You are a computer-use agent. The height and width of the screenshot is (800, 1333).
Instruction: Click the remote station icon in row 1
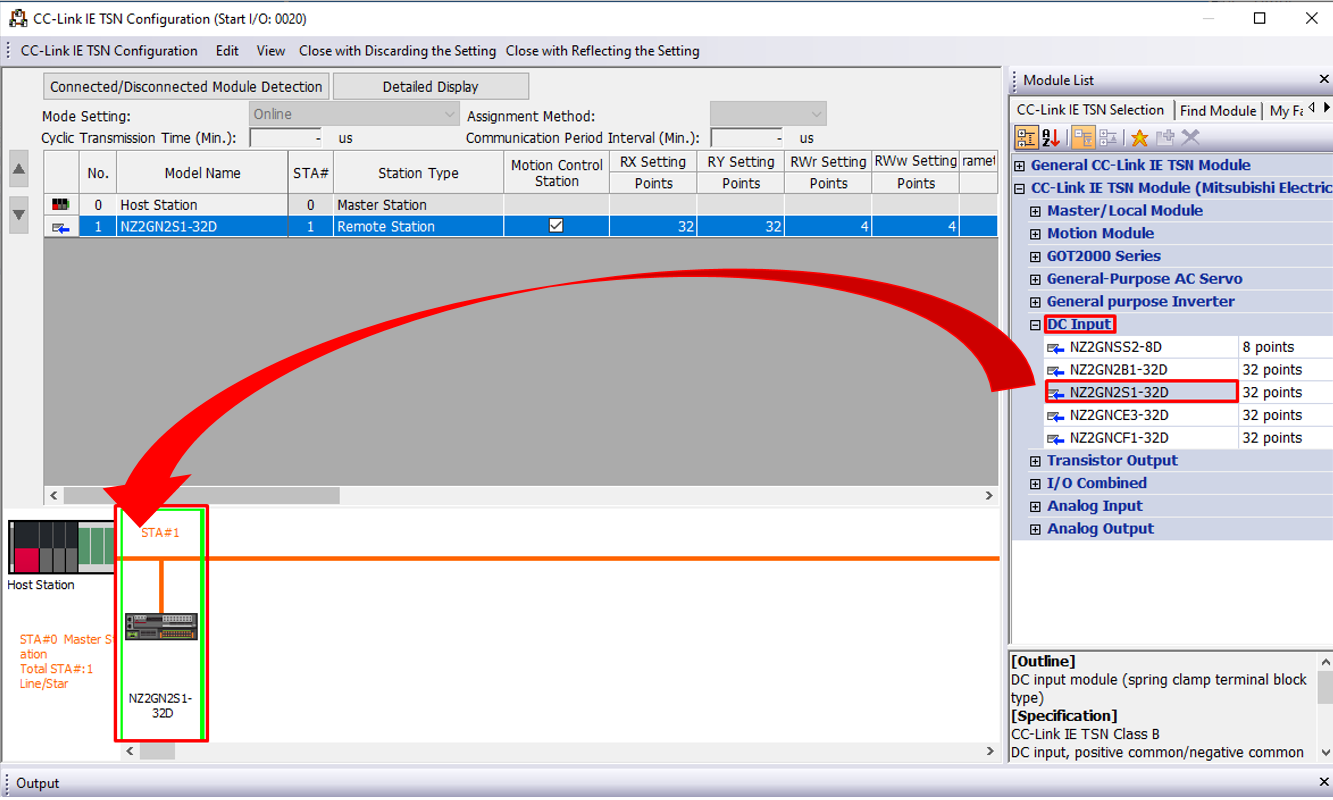[x=60, y=228]
